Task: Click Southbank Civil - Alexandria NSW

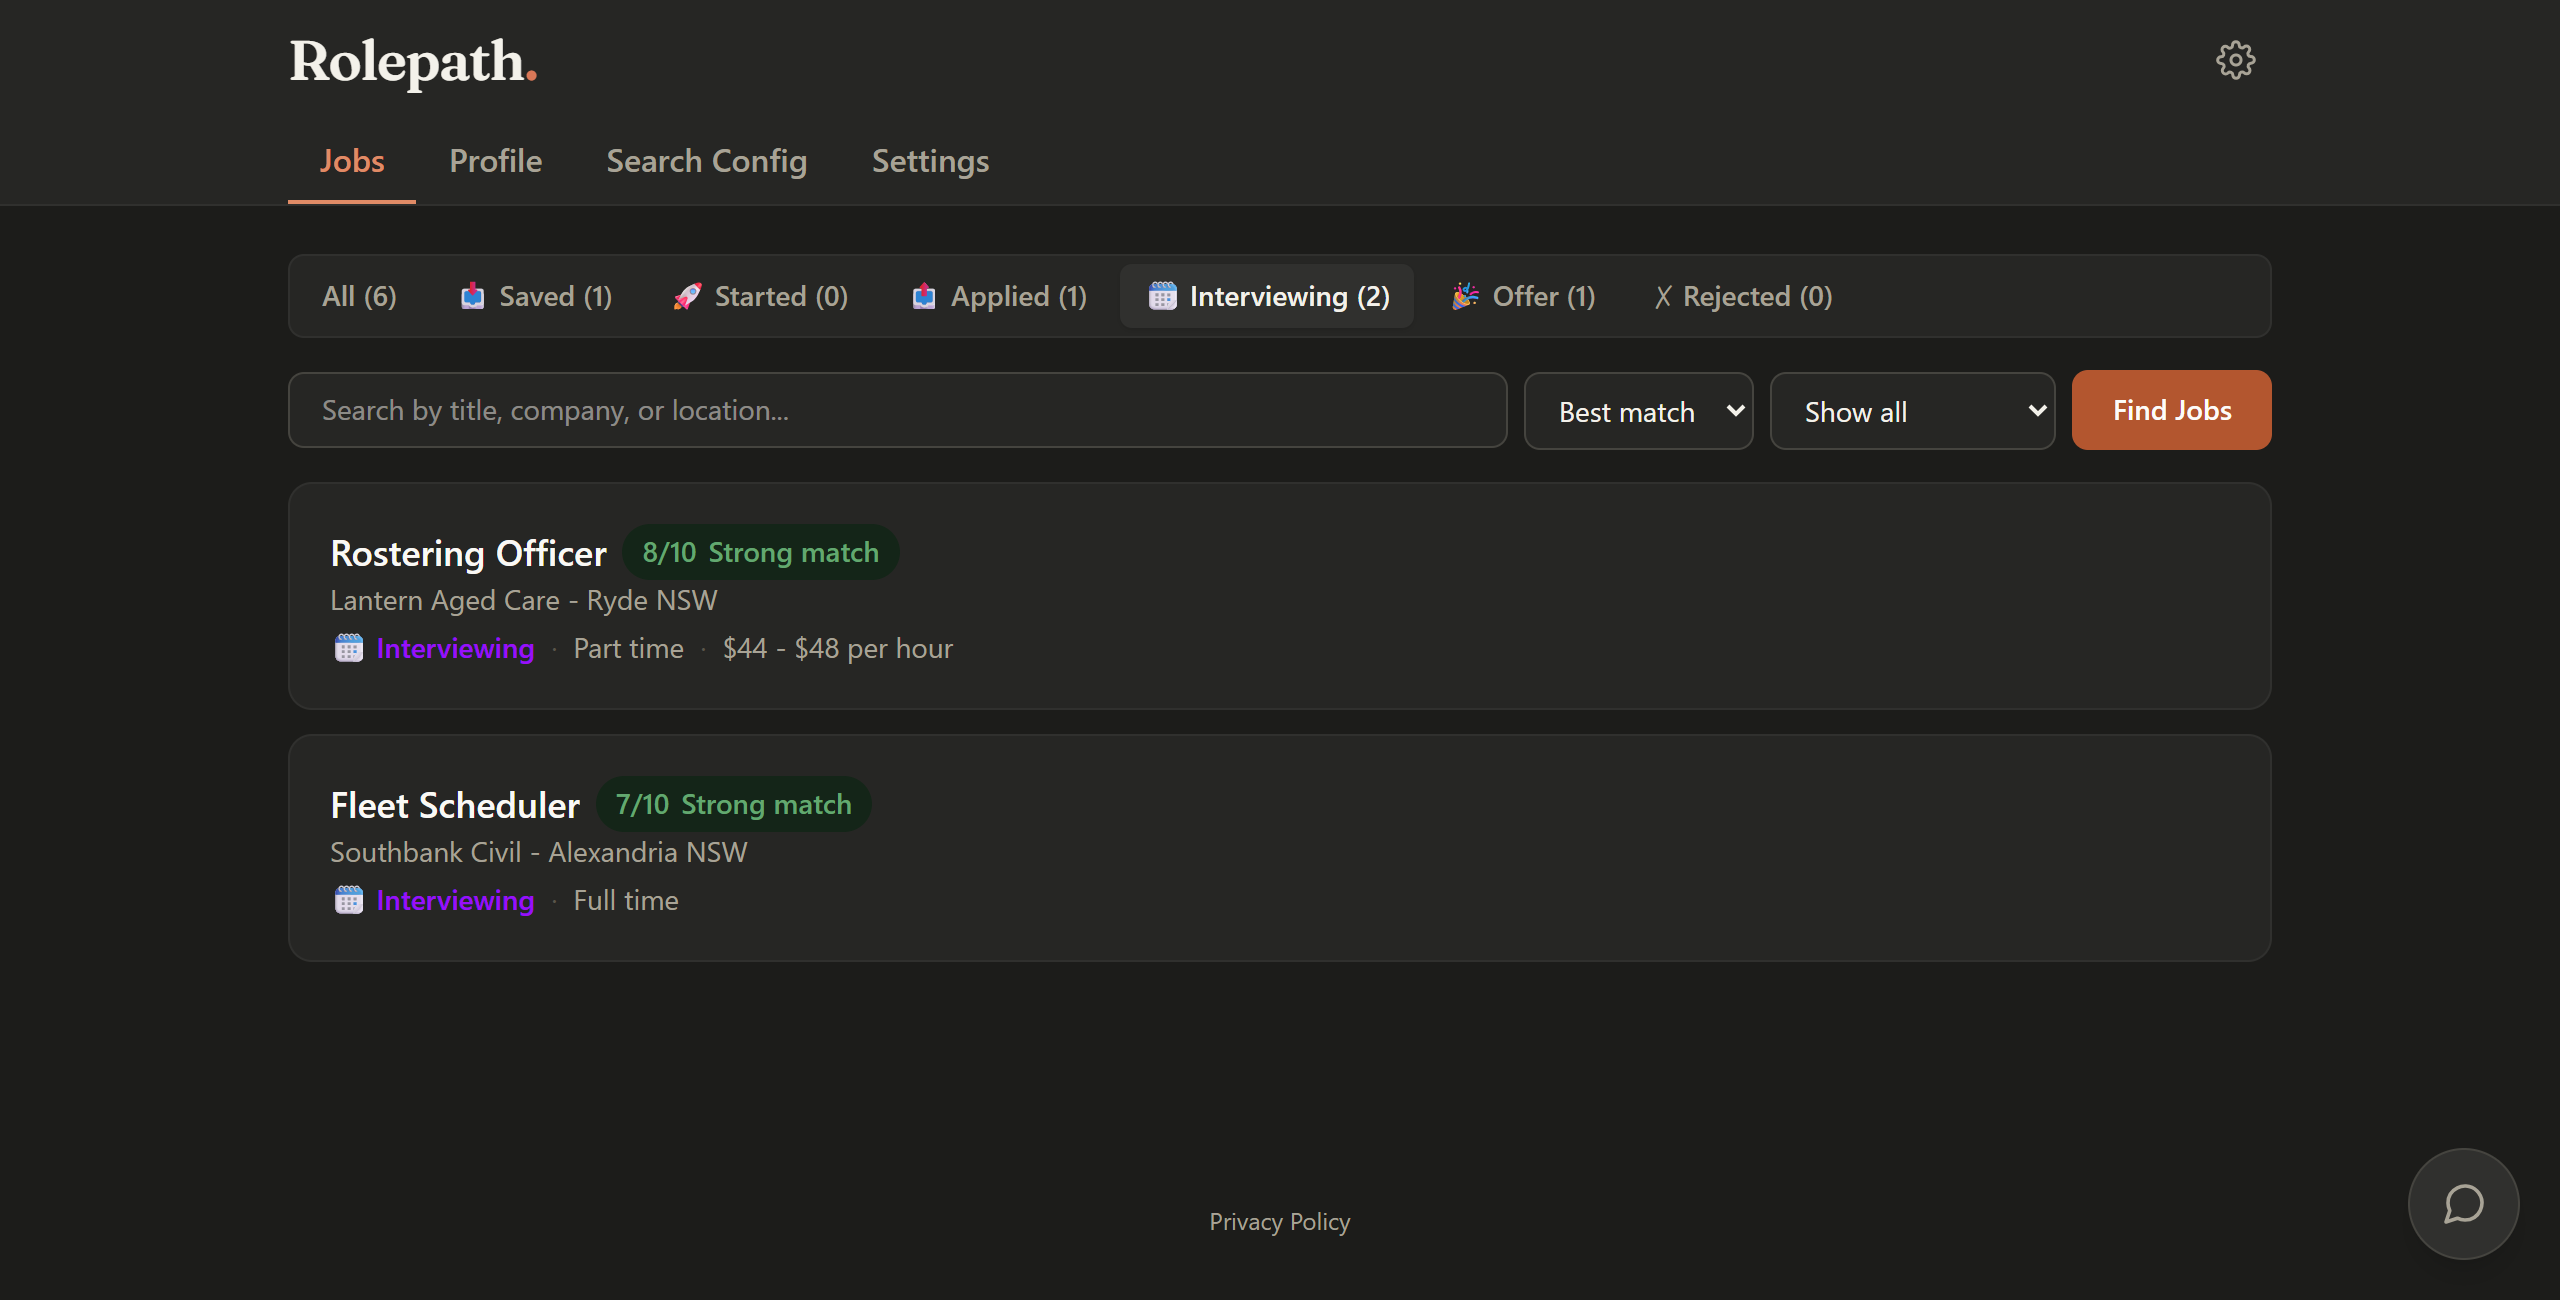Action: coord(539,852)
